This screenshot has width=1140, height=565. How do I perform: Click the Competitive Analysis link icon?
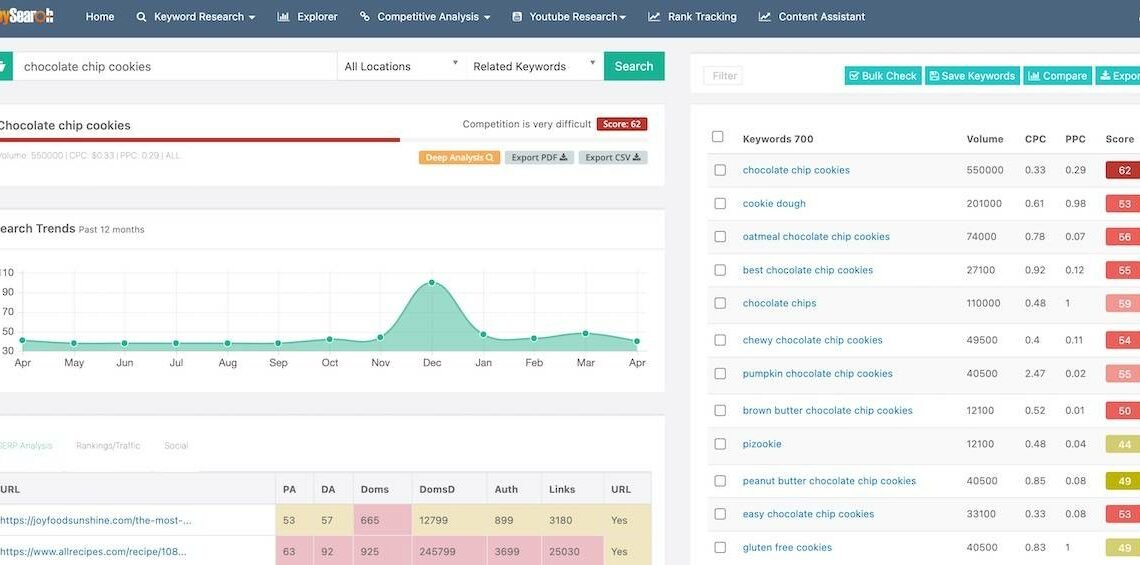364,17
